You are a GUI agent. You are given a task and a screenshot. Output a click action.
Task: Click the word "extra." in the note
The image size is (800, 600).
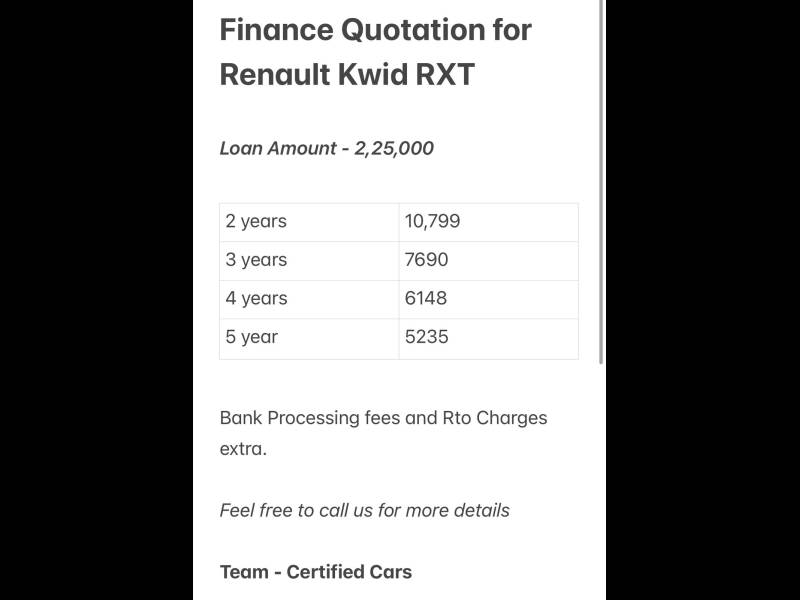[243, 449]
